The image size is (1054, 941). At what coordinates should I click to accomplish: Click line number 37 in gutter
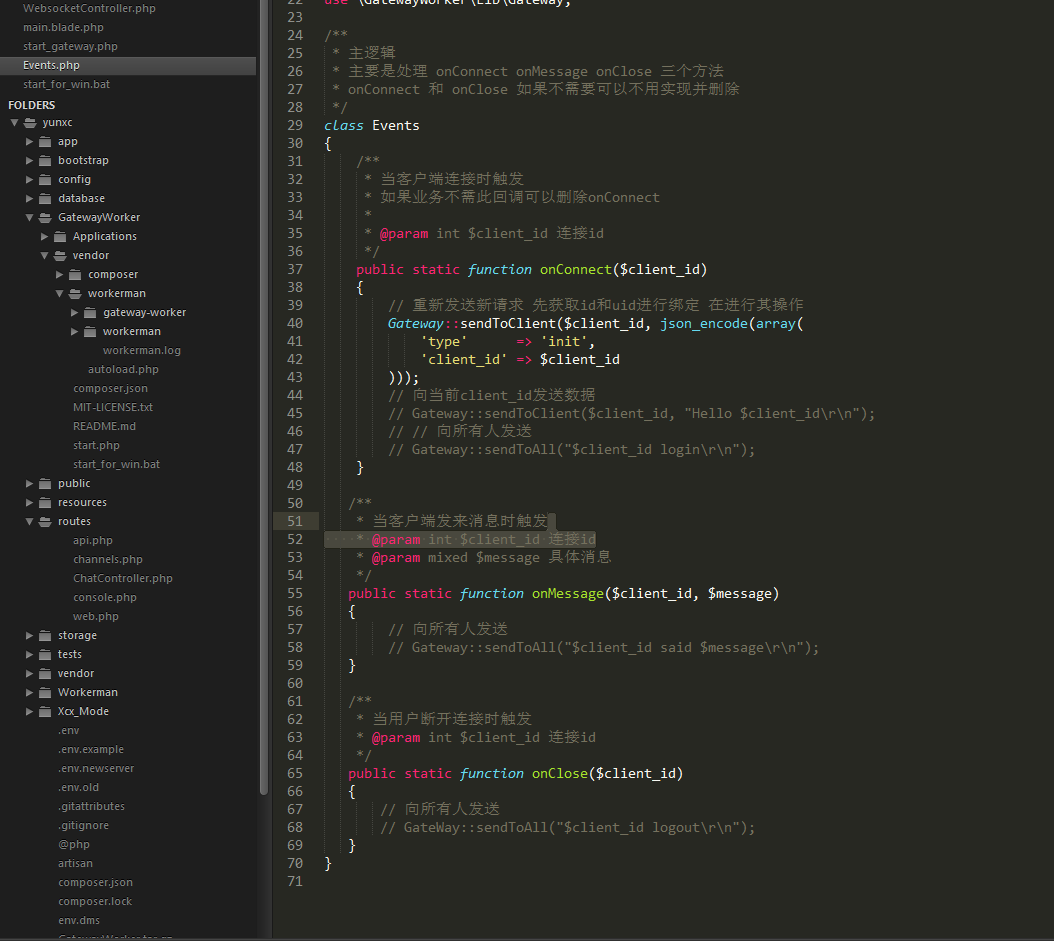coord(295,270)
